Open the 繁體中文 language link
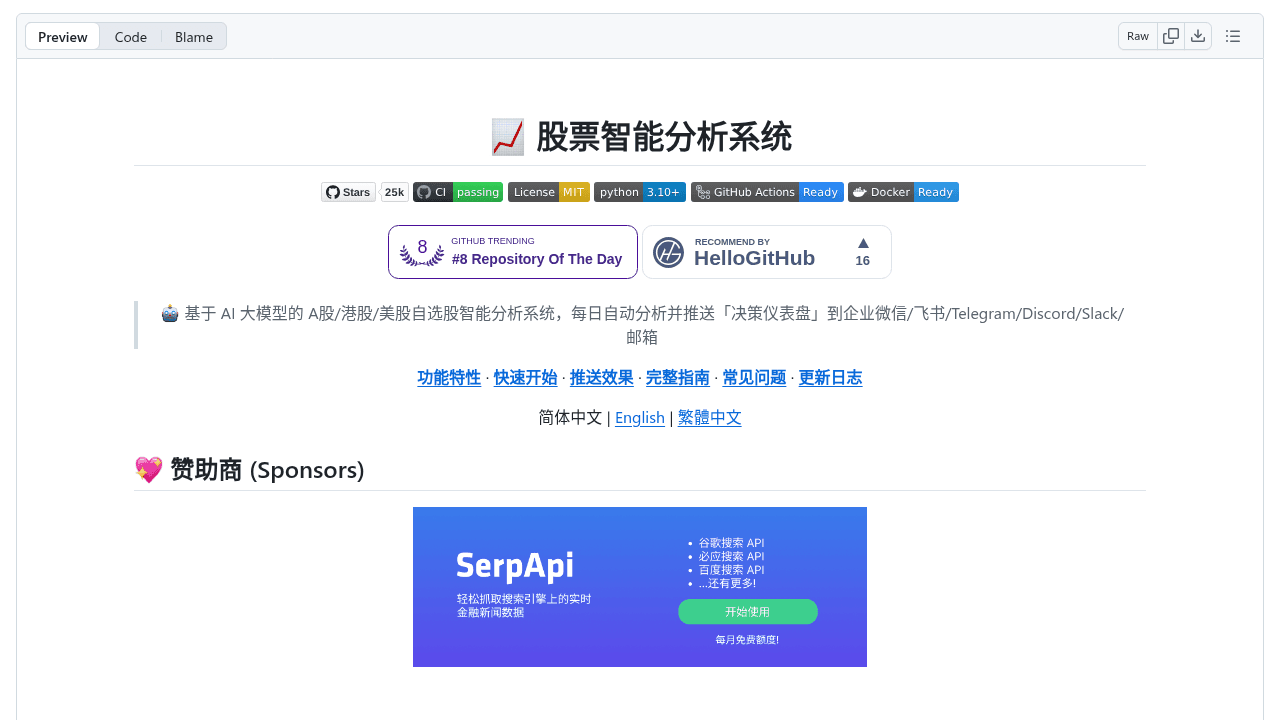 click(710, 418)
